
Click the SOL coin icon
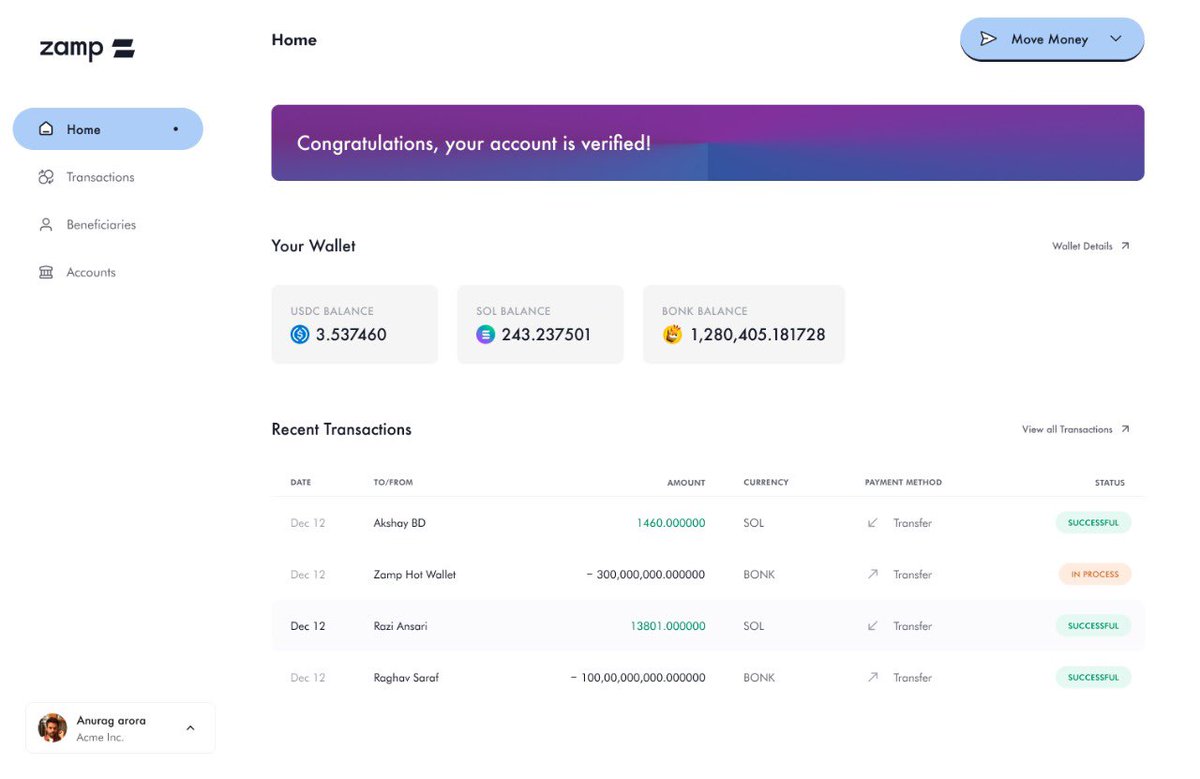tap(485, 335)
